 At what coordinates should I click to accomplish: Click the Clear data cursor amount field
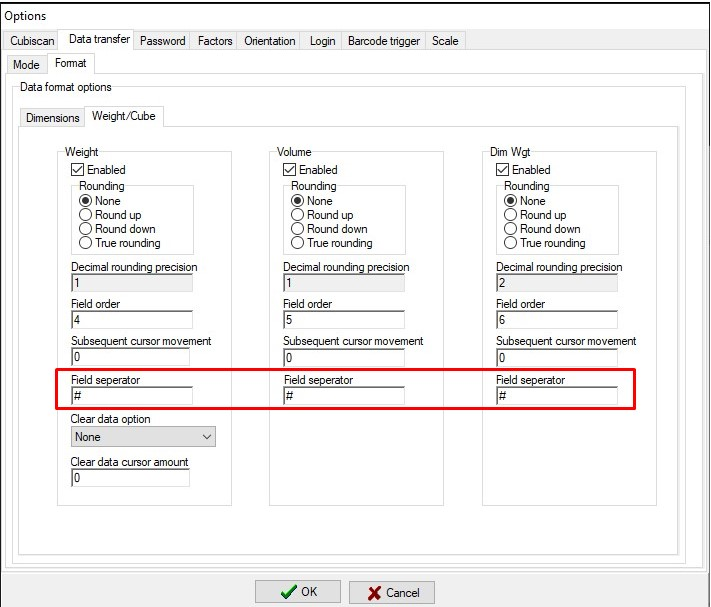[130, 478]
